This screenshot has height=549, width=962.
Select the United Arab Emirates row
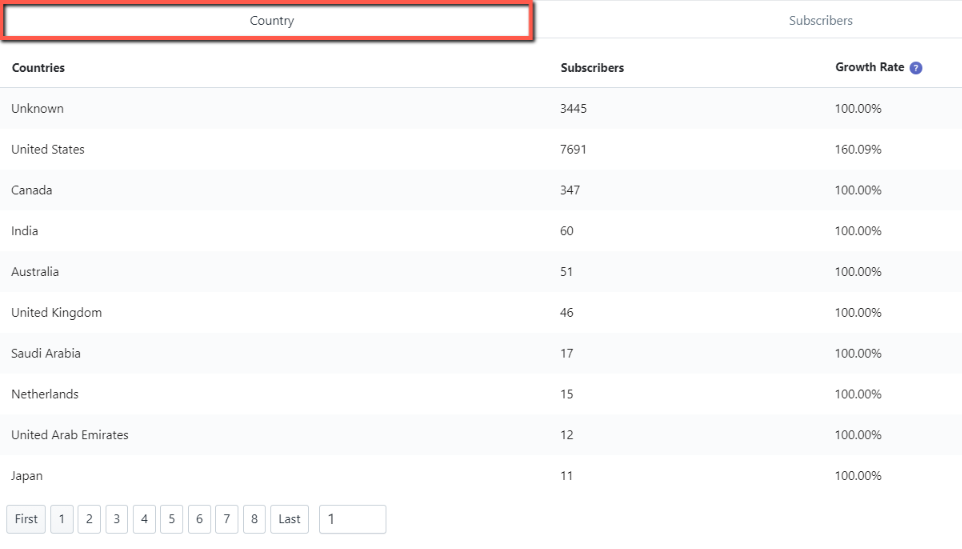[x=481, y=435]
